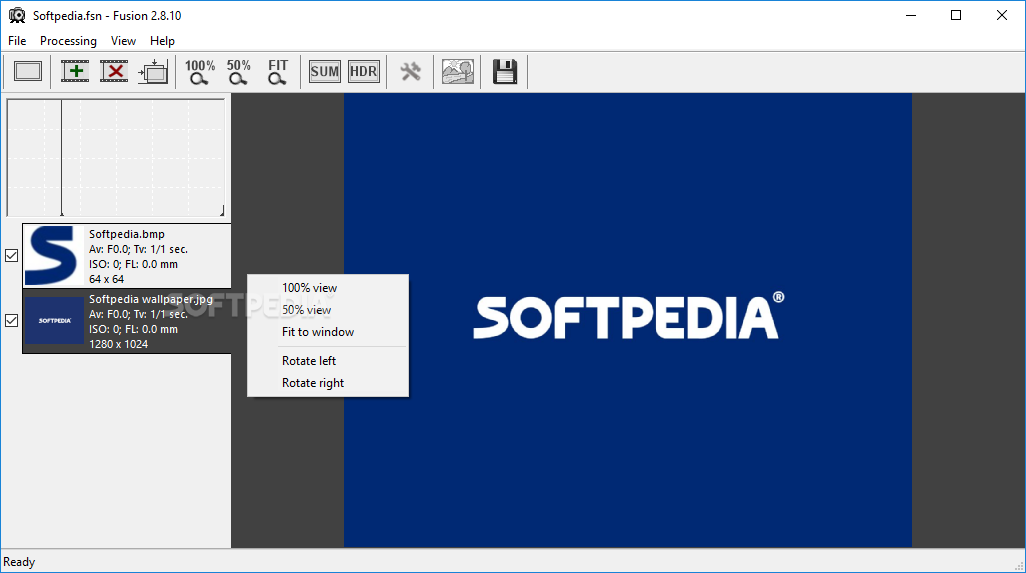Open settings via hammer and wrench icon
This screenshot has height=573, width=1026.
(x=411, y=71)
